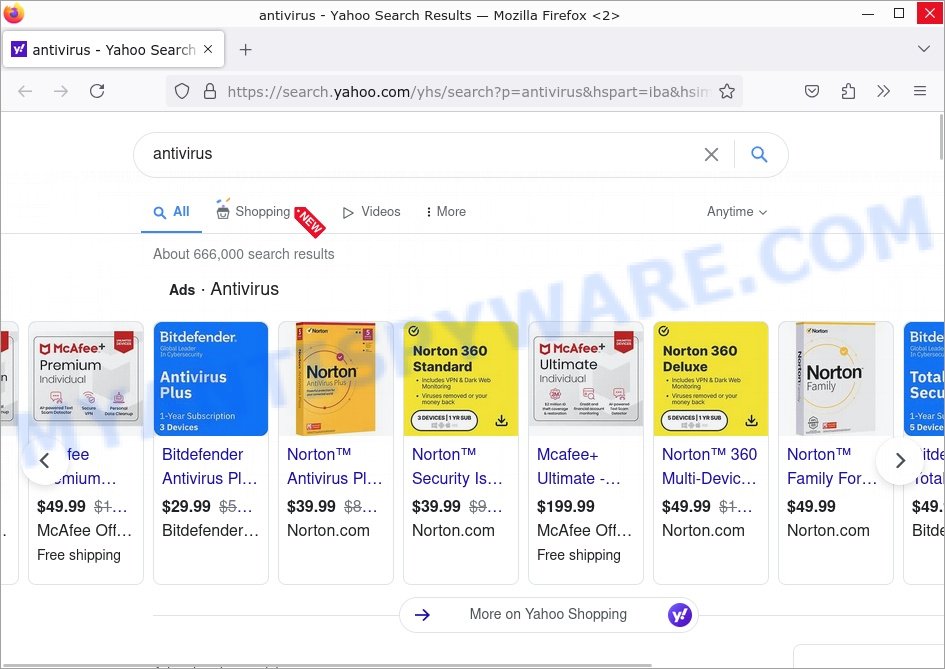Expand the list all tabs dropdown arrow

tap(923, 49)
